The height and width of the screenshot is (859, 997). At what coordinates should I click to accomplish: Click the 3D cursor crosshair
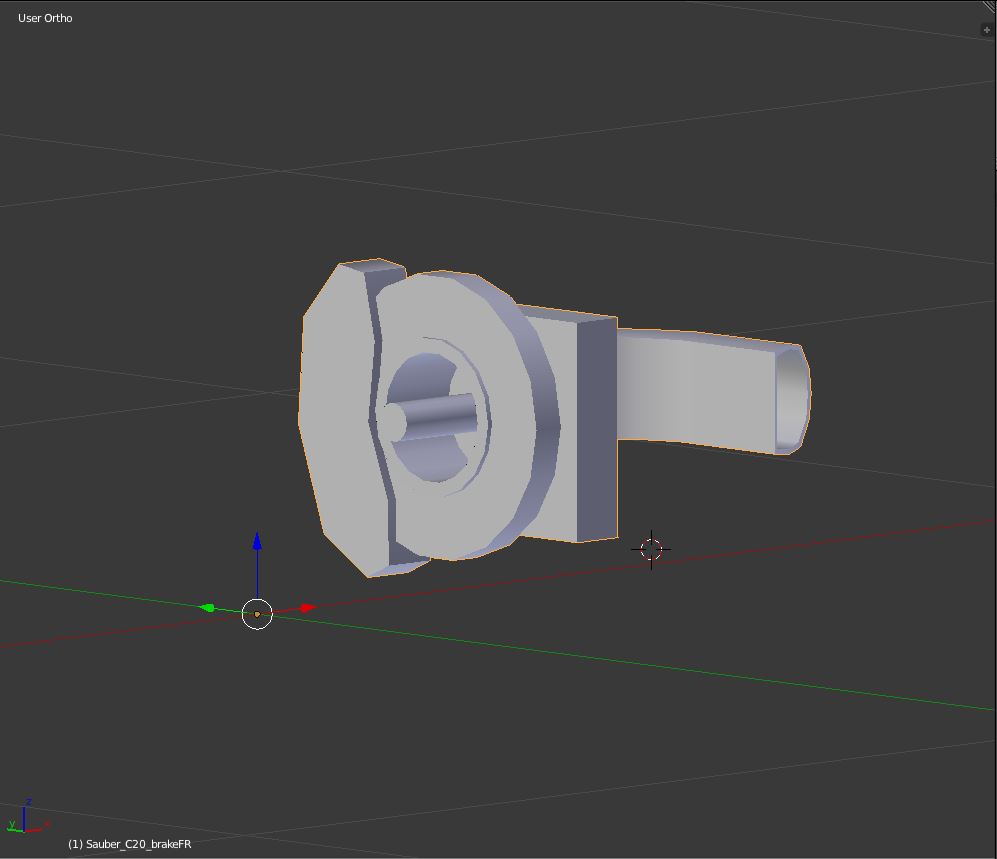[651, 549]
